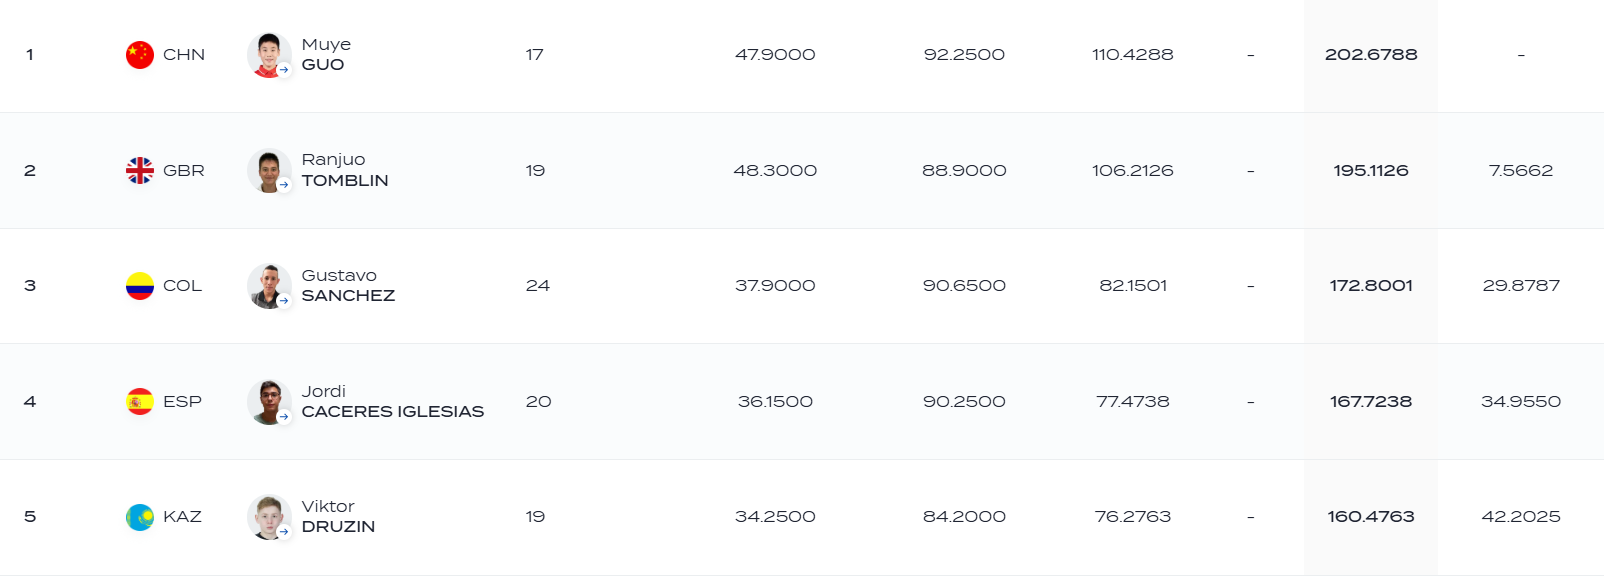Click the Spain flag icon
Image resolution: width=1618 pixels, height=582 pixels.
point(140,402)
